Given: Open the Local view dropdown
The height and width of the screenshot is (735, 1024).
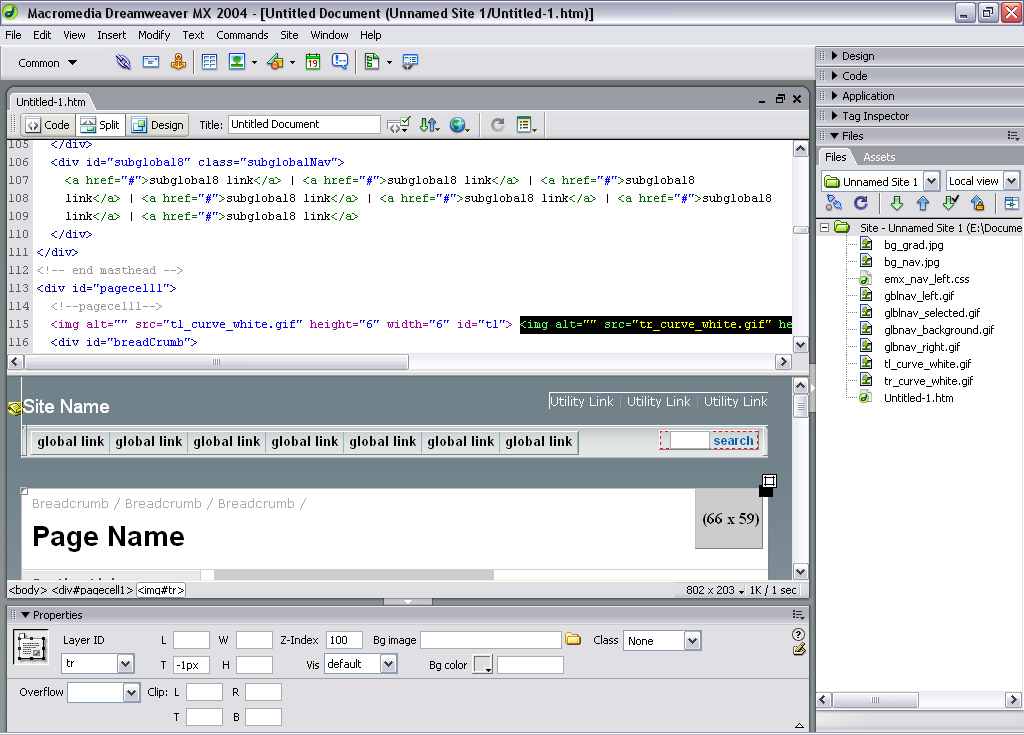Looking at the screenshot, I should tap(1011, 181).
